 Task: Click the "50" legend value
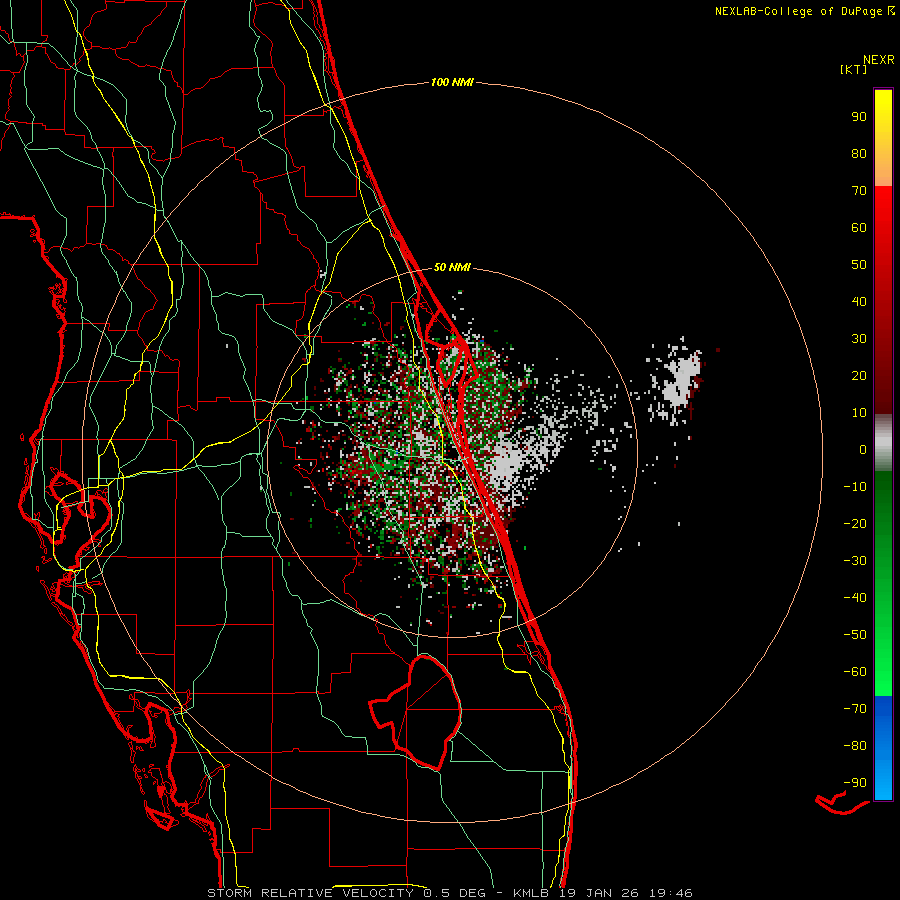coord(859,265)
